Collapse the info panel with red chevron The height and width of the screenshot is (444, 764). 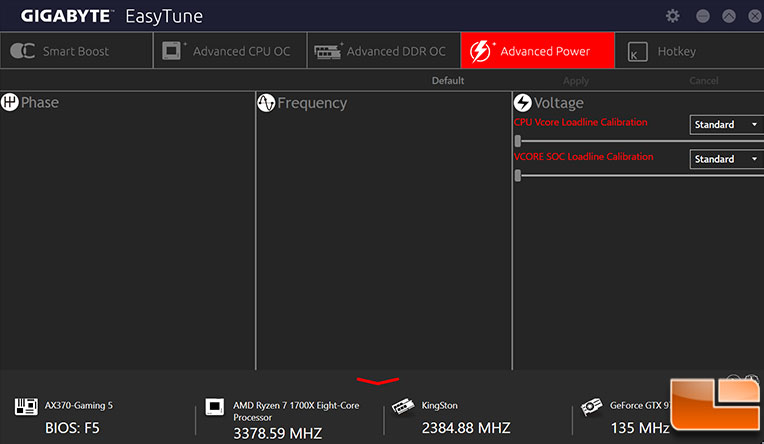click(378, 380)
